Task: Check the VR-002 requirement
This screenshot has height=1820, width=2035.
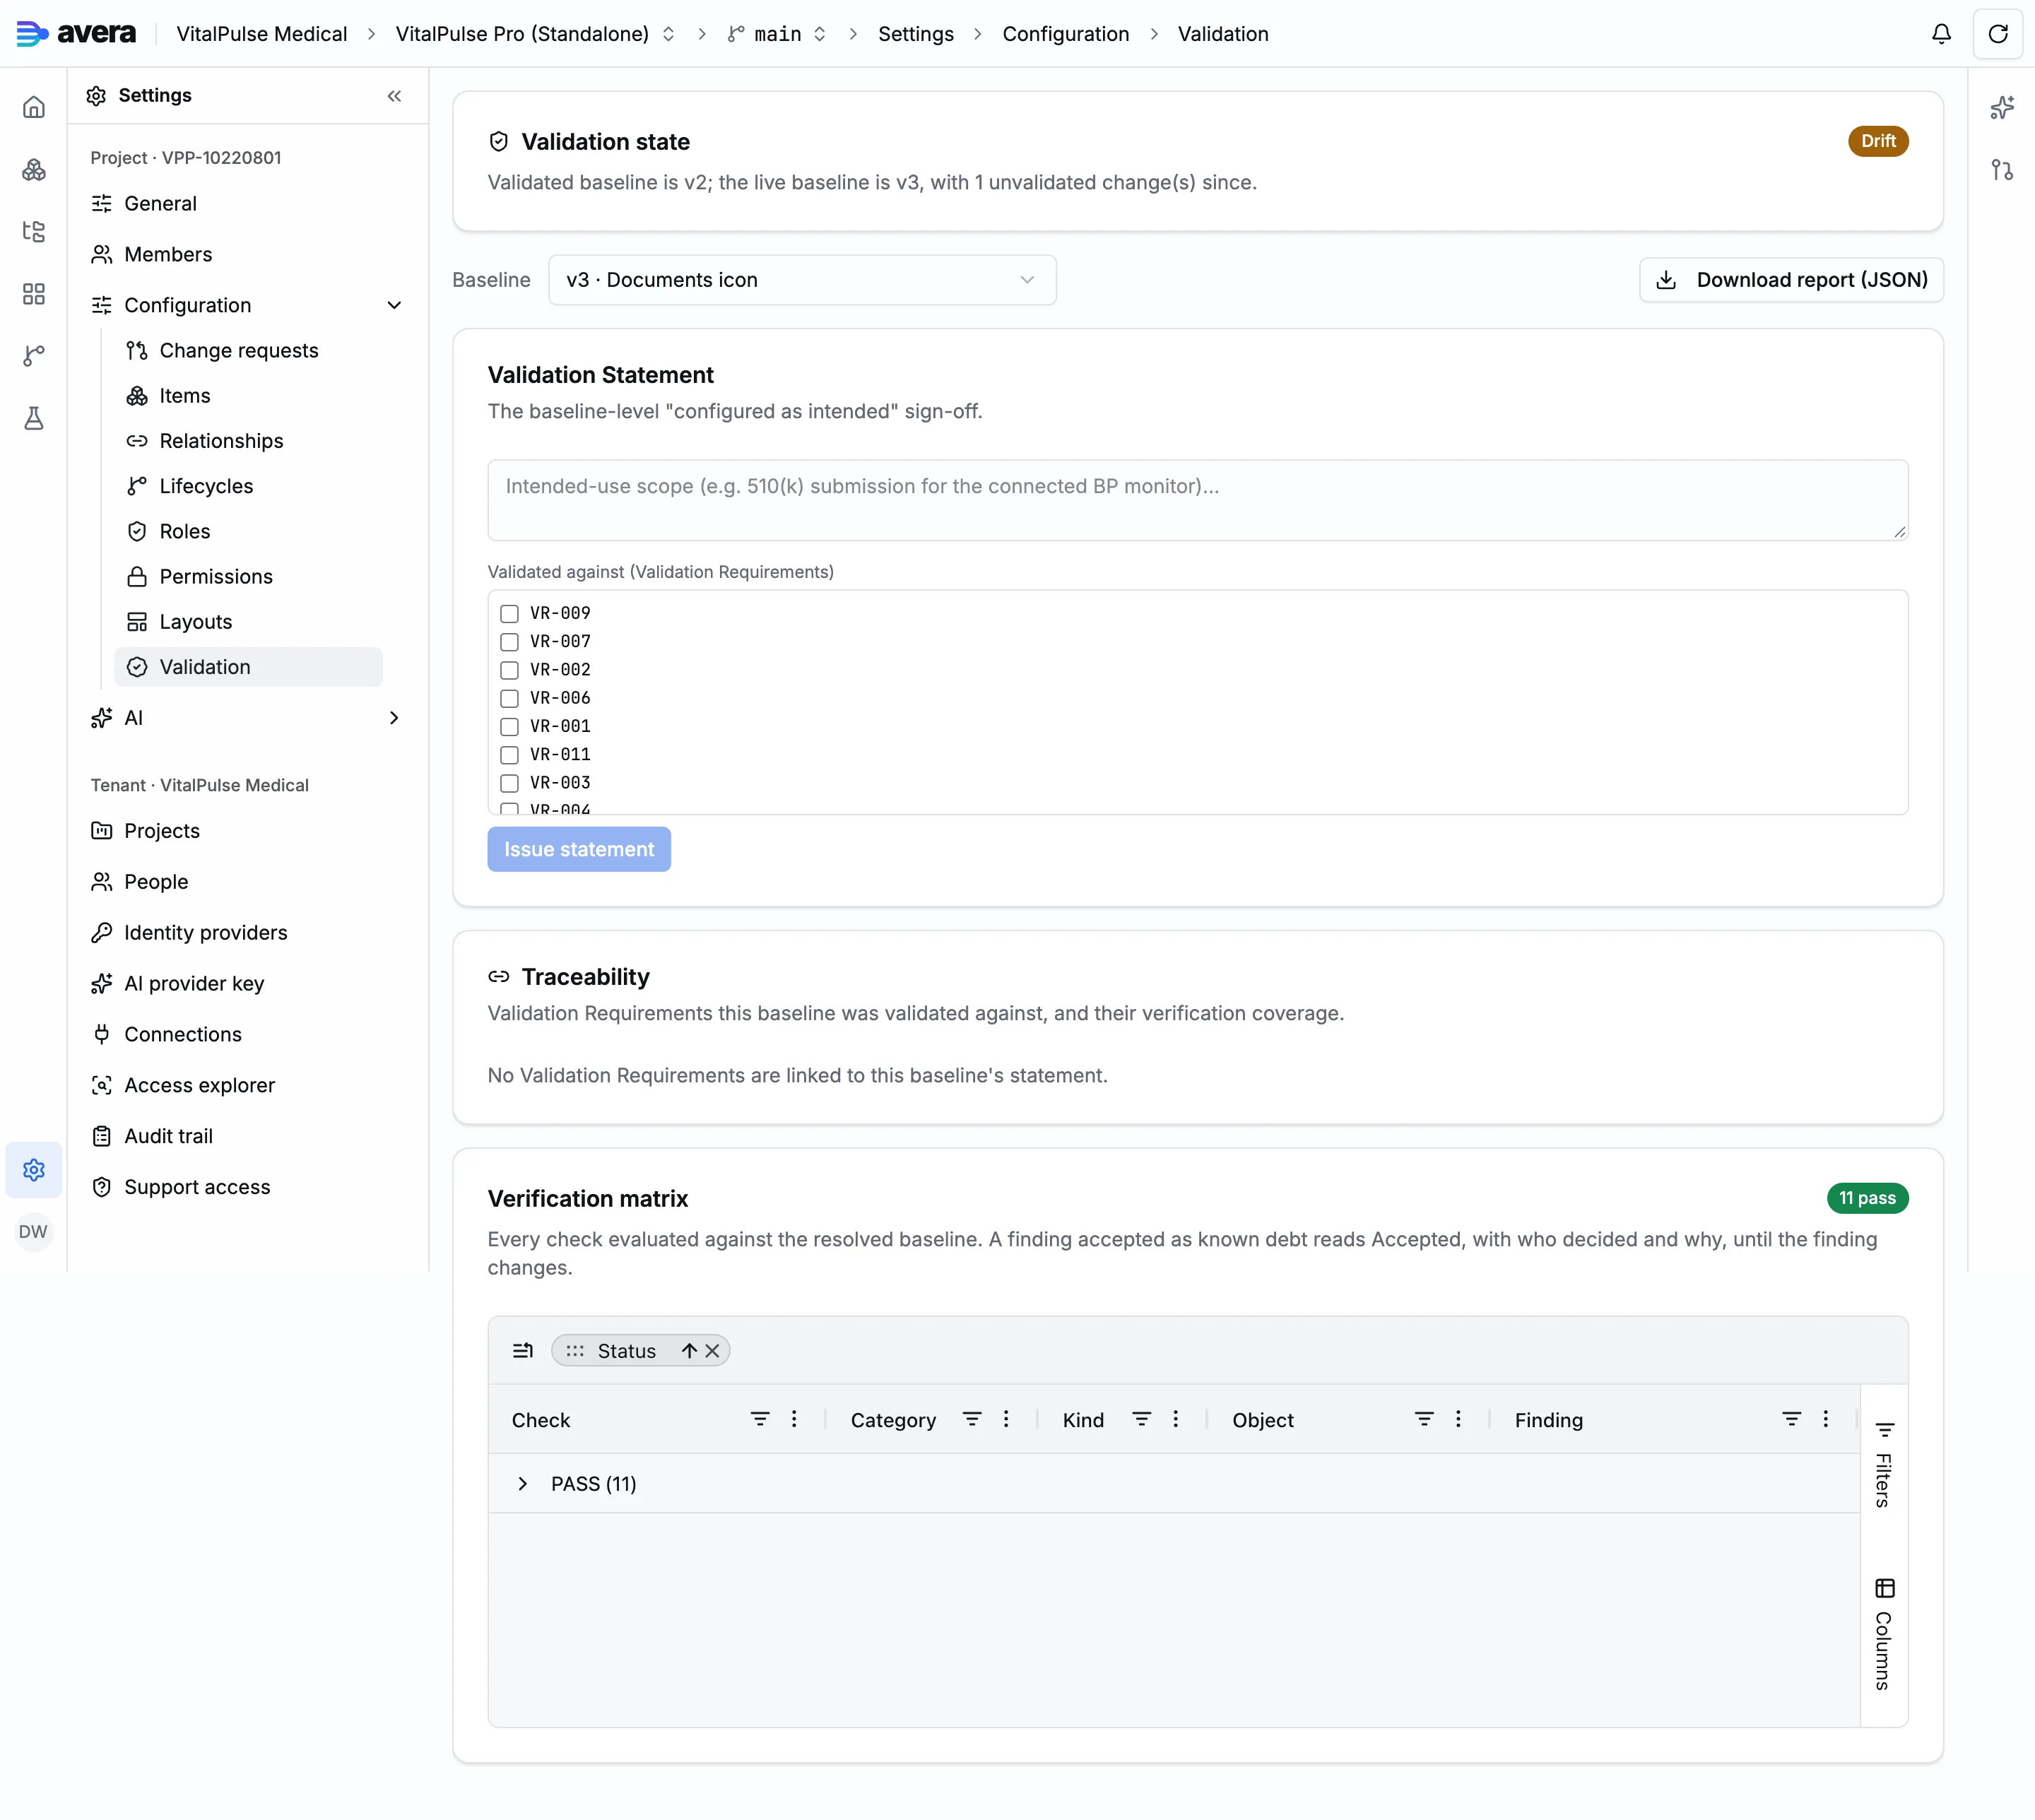Action: point(509,670)
